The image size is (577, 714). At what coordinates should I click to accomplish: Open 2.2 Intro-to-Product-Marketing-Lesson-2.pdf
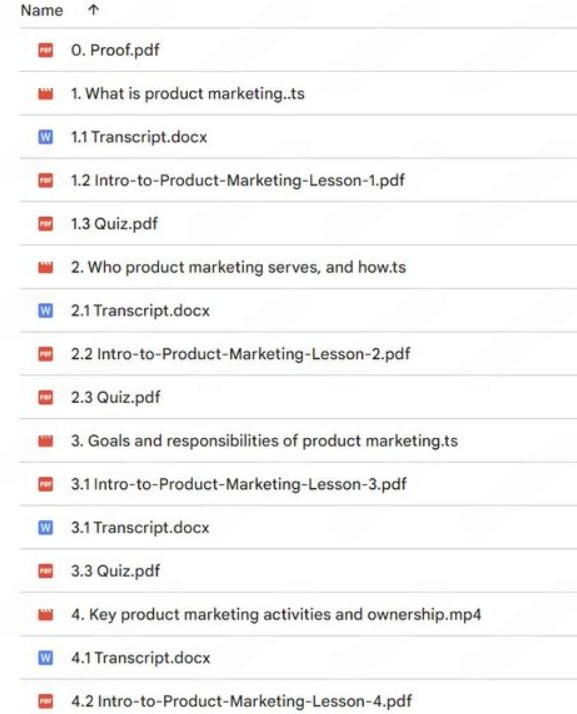pyautogui.click(x=240, y=354)
